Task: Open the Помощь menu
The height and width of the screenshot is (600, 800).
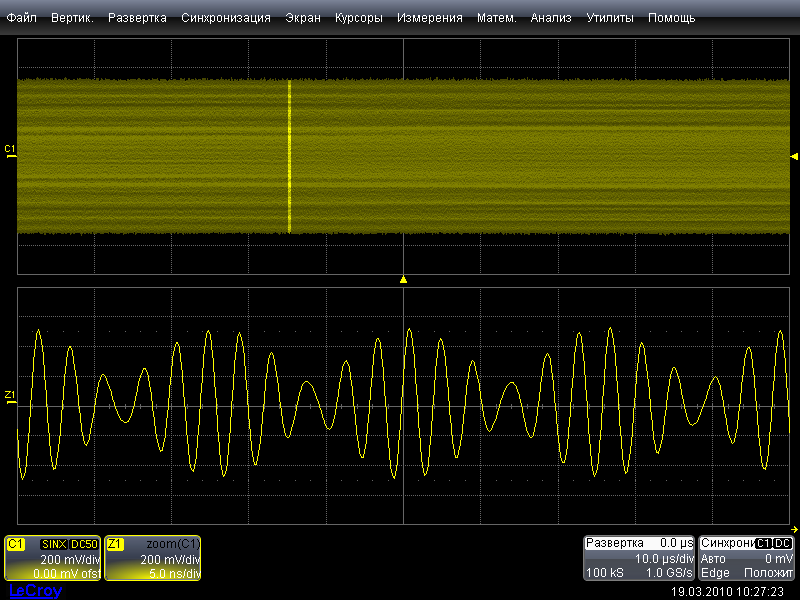Action: point(672,18)
